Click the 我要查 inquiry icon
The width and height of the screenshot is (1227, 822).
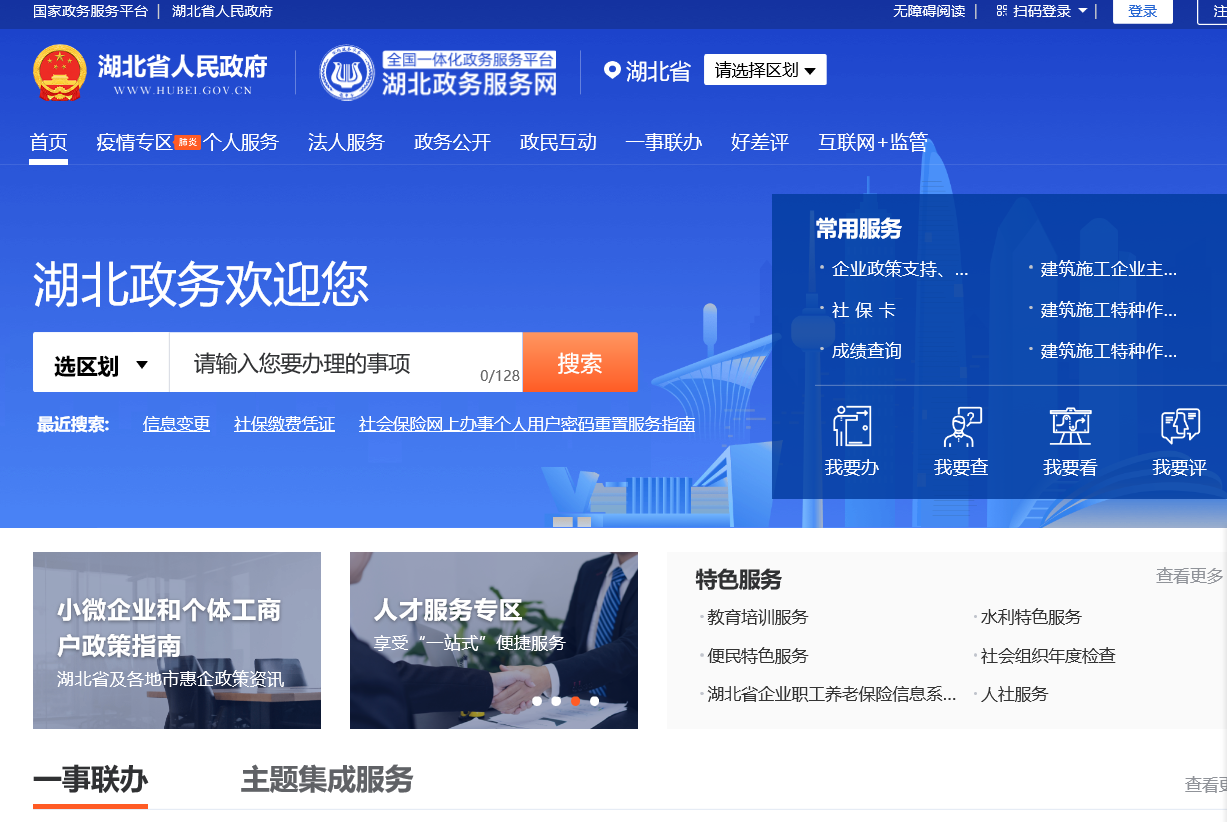pos(961,427)
